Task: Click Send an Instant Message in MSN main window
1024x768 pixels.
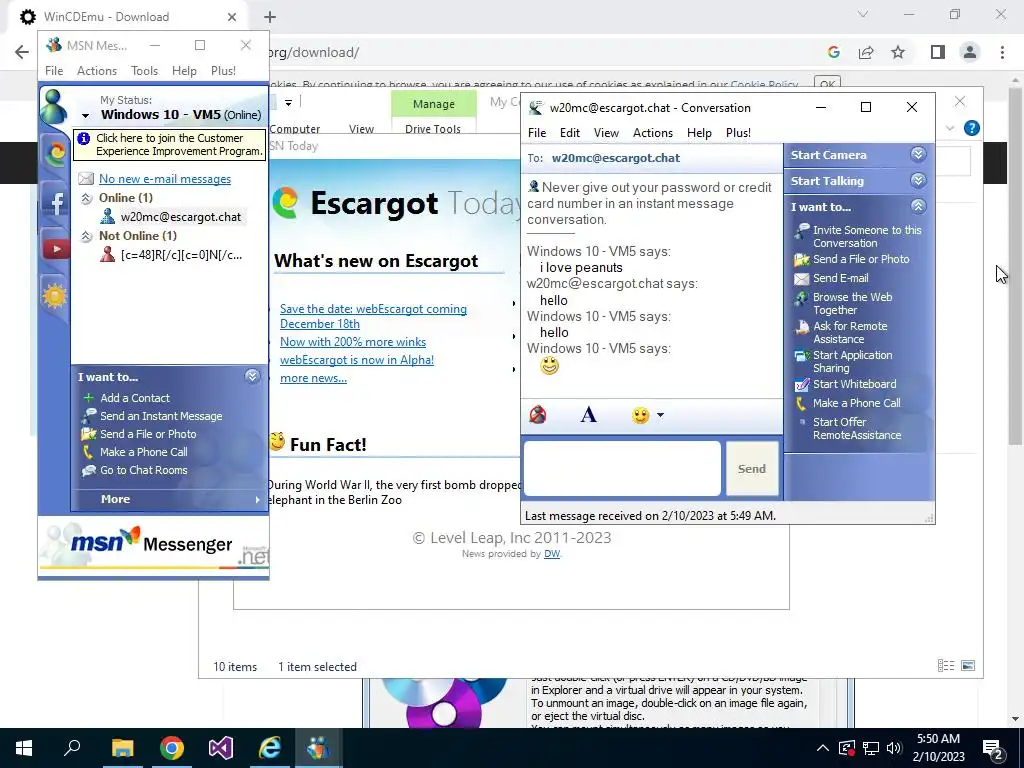Action: coord(161,416)
